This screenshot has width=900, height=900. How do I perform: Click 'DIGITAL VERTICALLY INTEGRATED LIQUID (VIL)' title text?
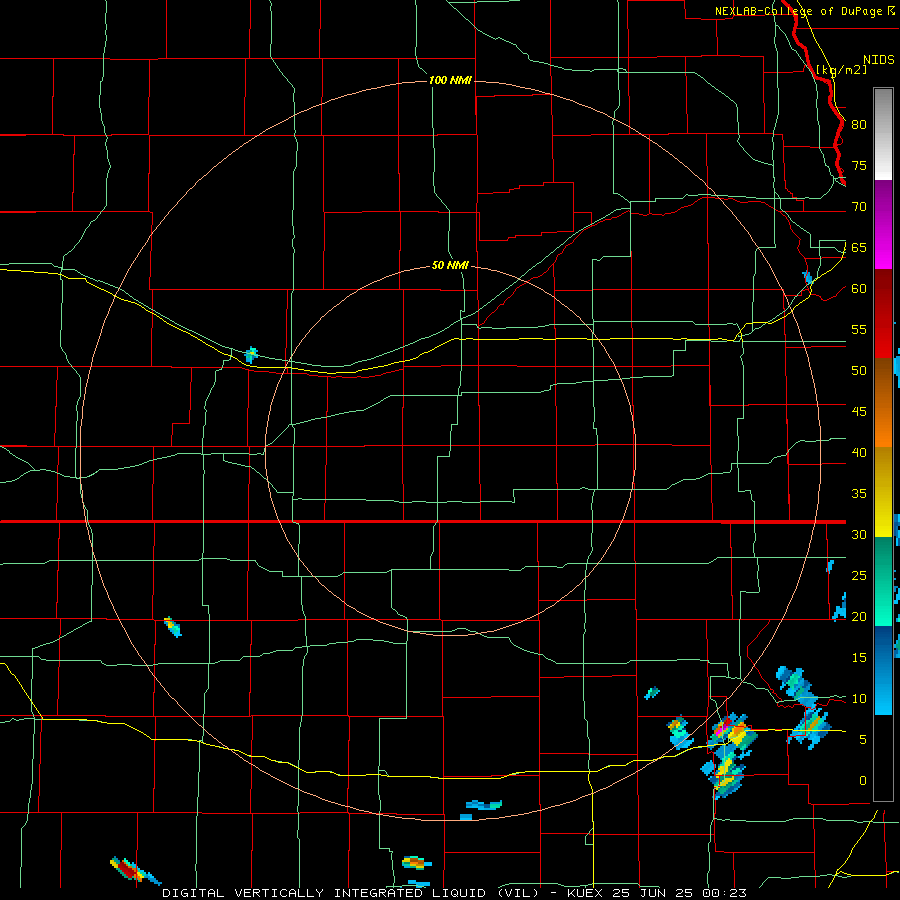[351, 893]
